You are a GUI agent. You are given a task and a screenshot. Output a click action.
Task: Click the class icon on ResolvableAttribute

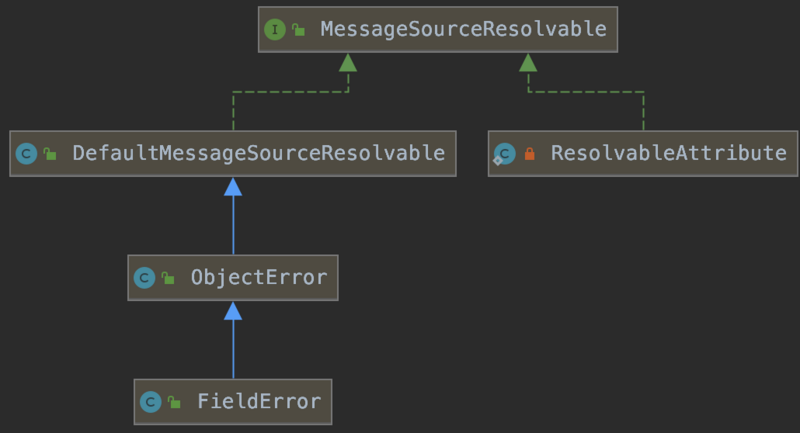click(x=505, y=154)
